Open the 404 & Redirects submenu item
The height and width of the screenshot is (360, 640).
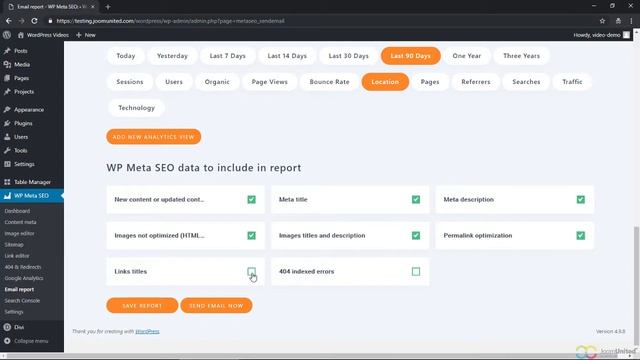23,267
